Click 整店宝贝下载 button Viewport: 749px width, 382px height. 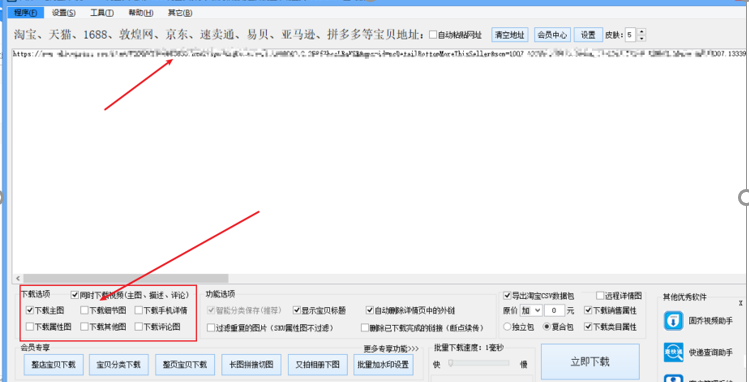[x=54, y=365]
